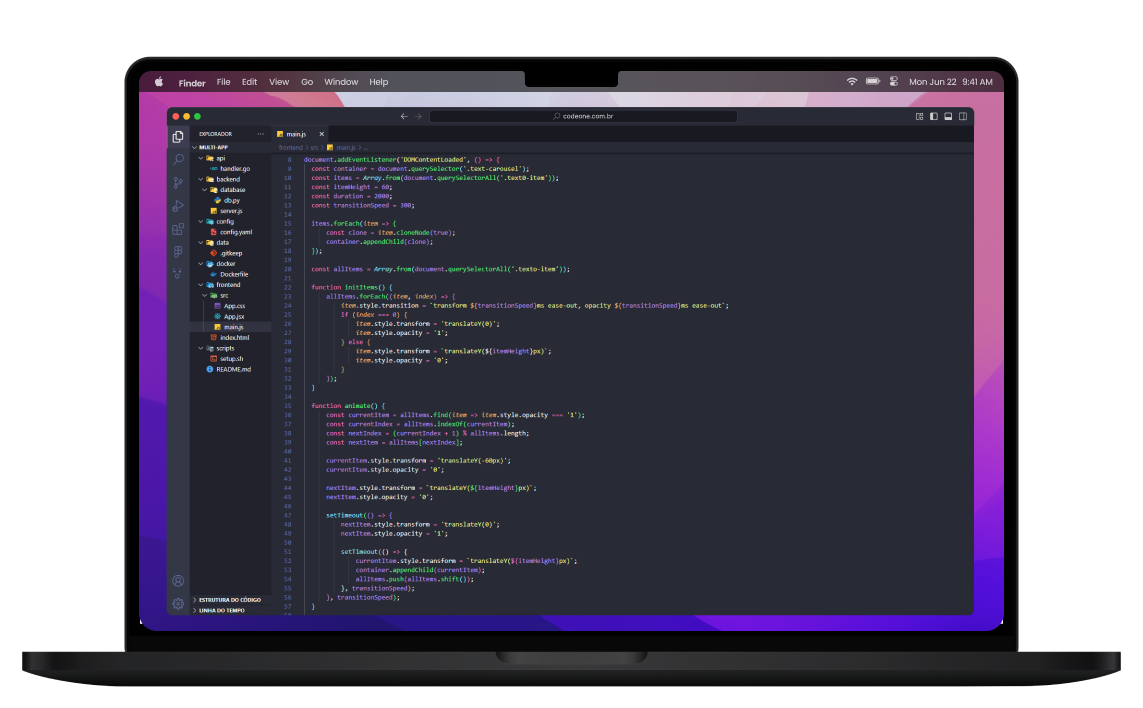The height and width of the screenshot is (708, 1143).
Task: Open the Manage gear settings icon
Action: point(178,604)
